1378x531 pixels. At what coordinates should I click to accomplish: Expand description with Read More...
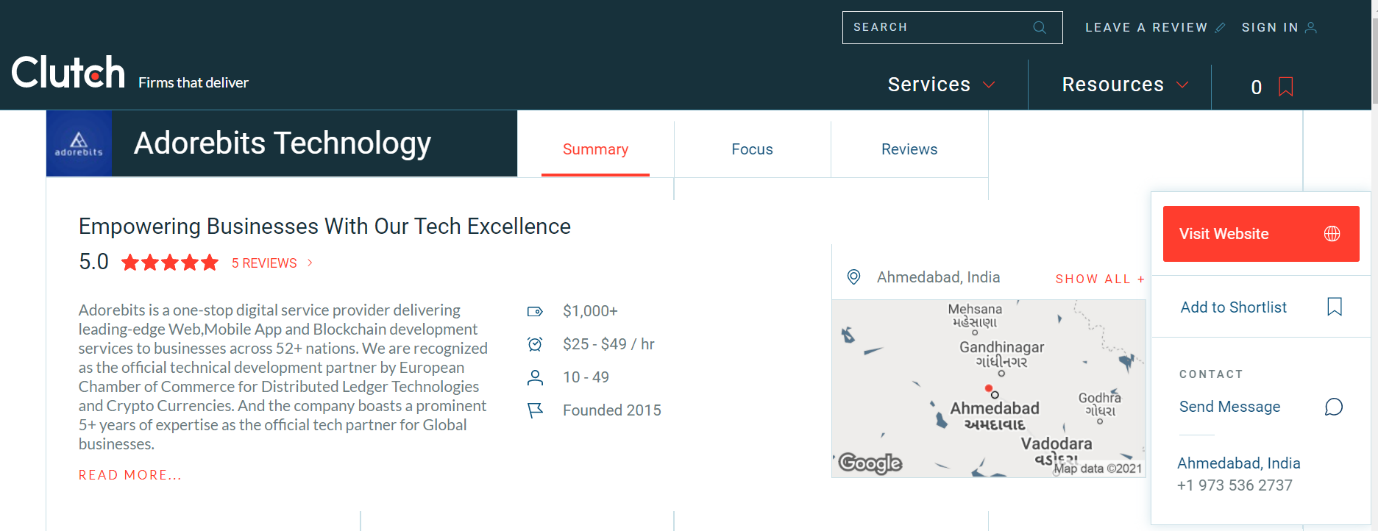click(130, 475)
